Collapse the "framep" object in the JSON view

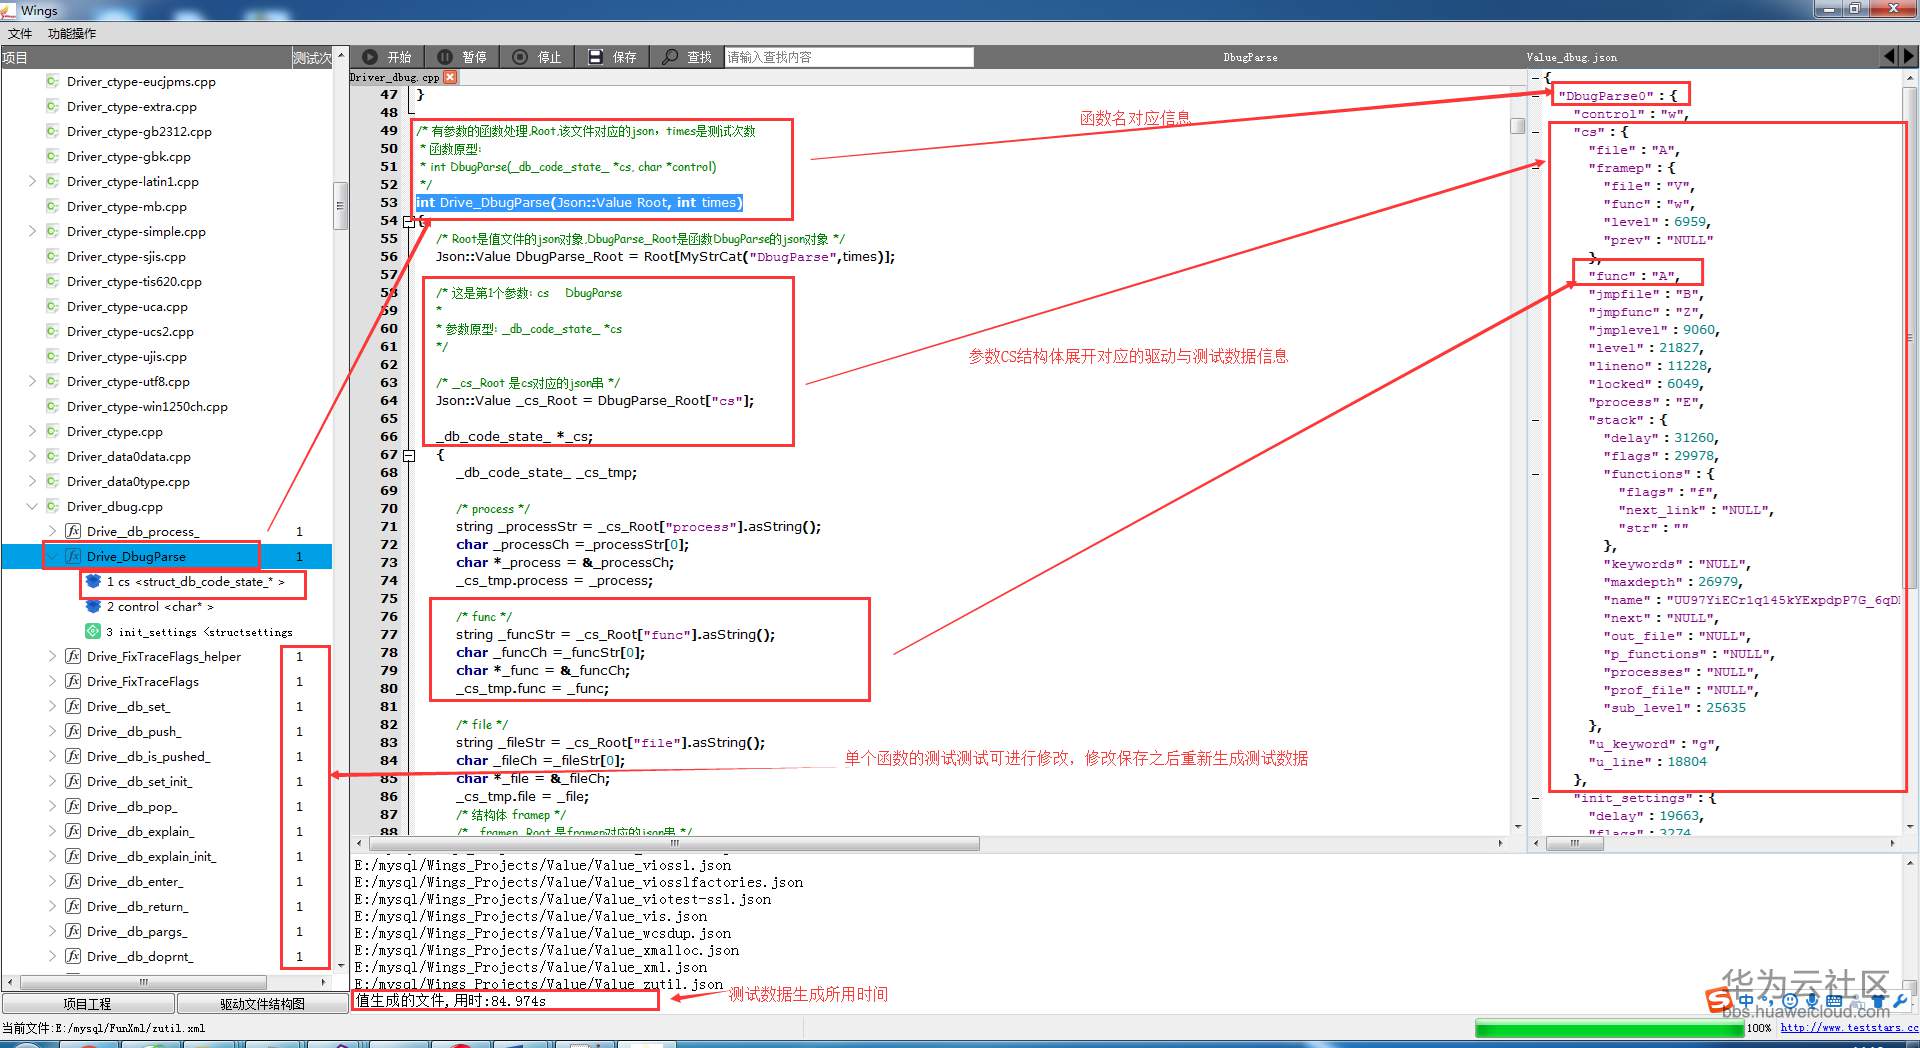tap(1536, 168)
